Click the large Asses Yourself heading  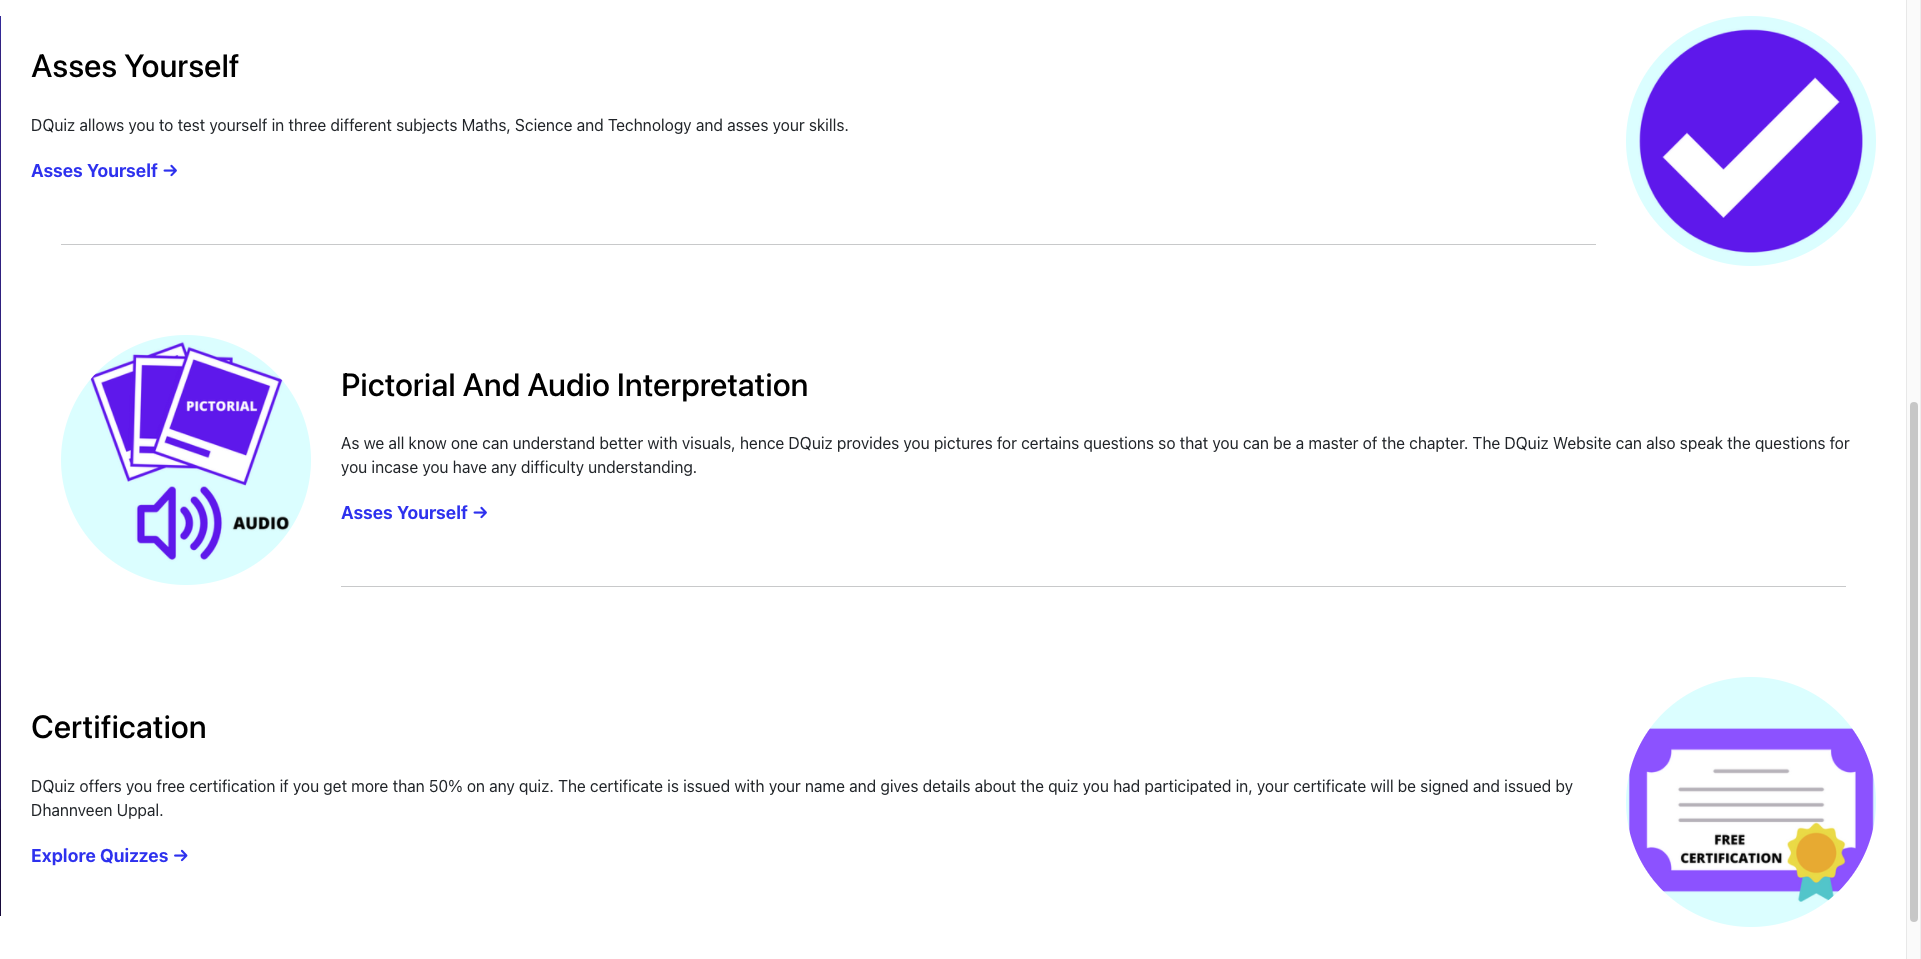click(x=135, y=67)
